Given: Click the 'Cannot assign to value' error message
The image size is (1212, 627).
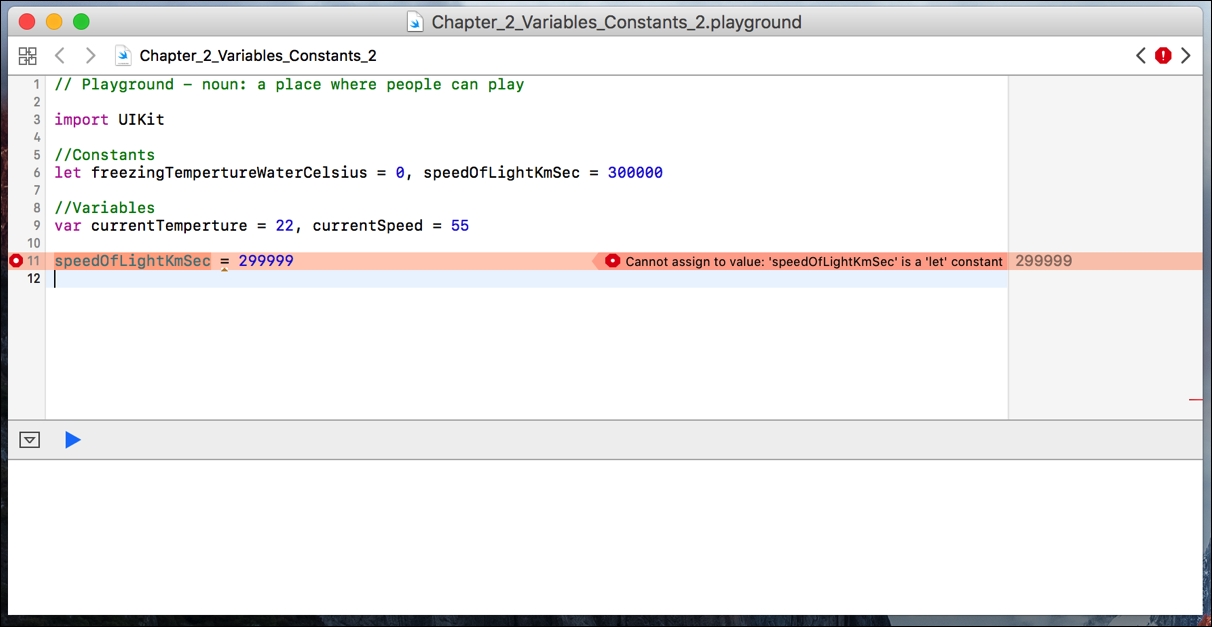Looking at the screenshot, I should tap(813, 262).
